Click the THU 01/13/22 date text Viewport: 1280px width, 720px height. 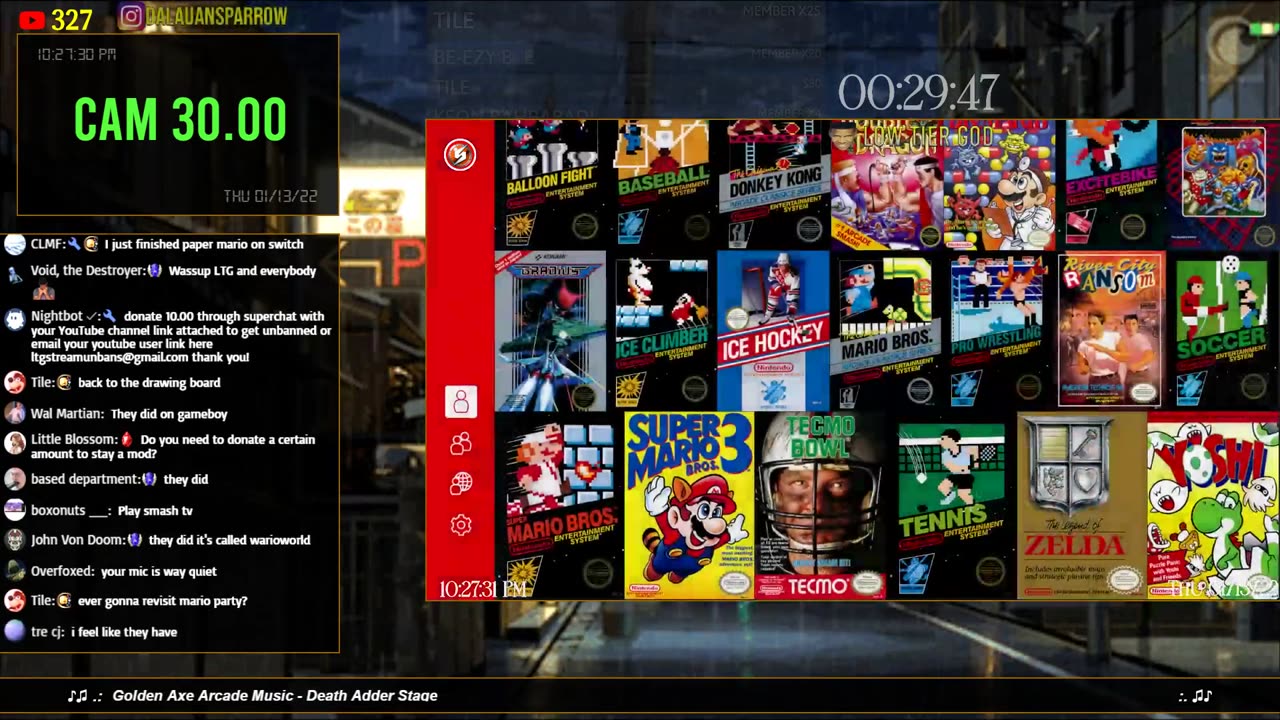(270, 196)
